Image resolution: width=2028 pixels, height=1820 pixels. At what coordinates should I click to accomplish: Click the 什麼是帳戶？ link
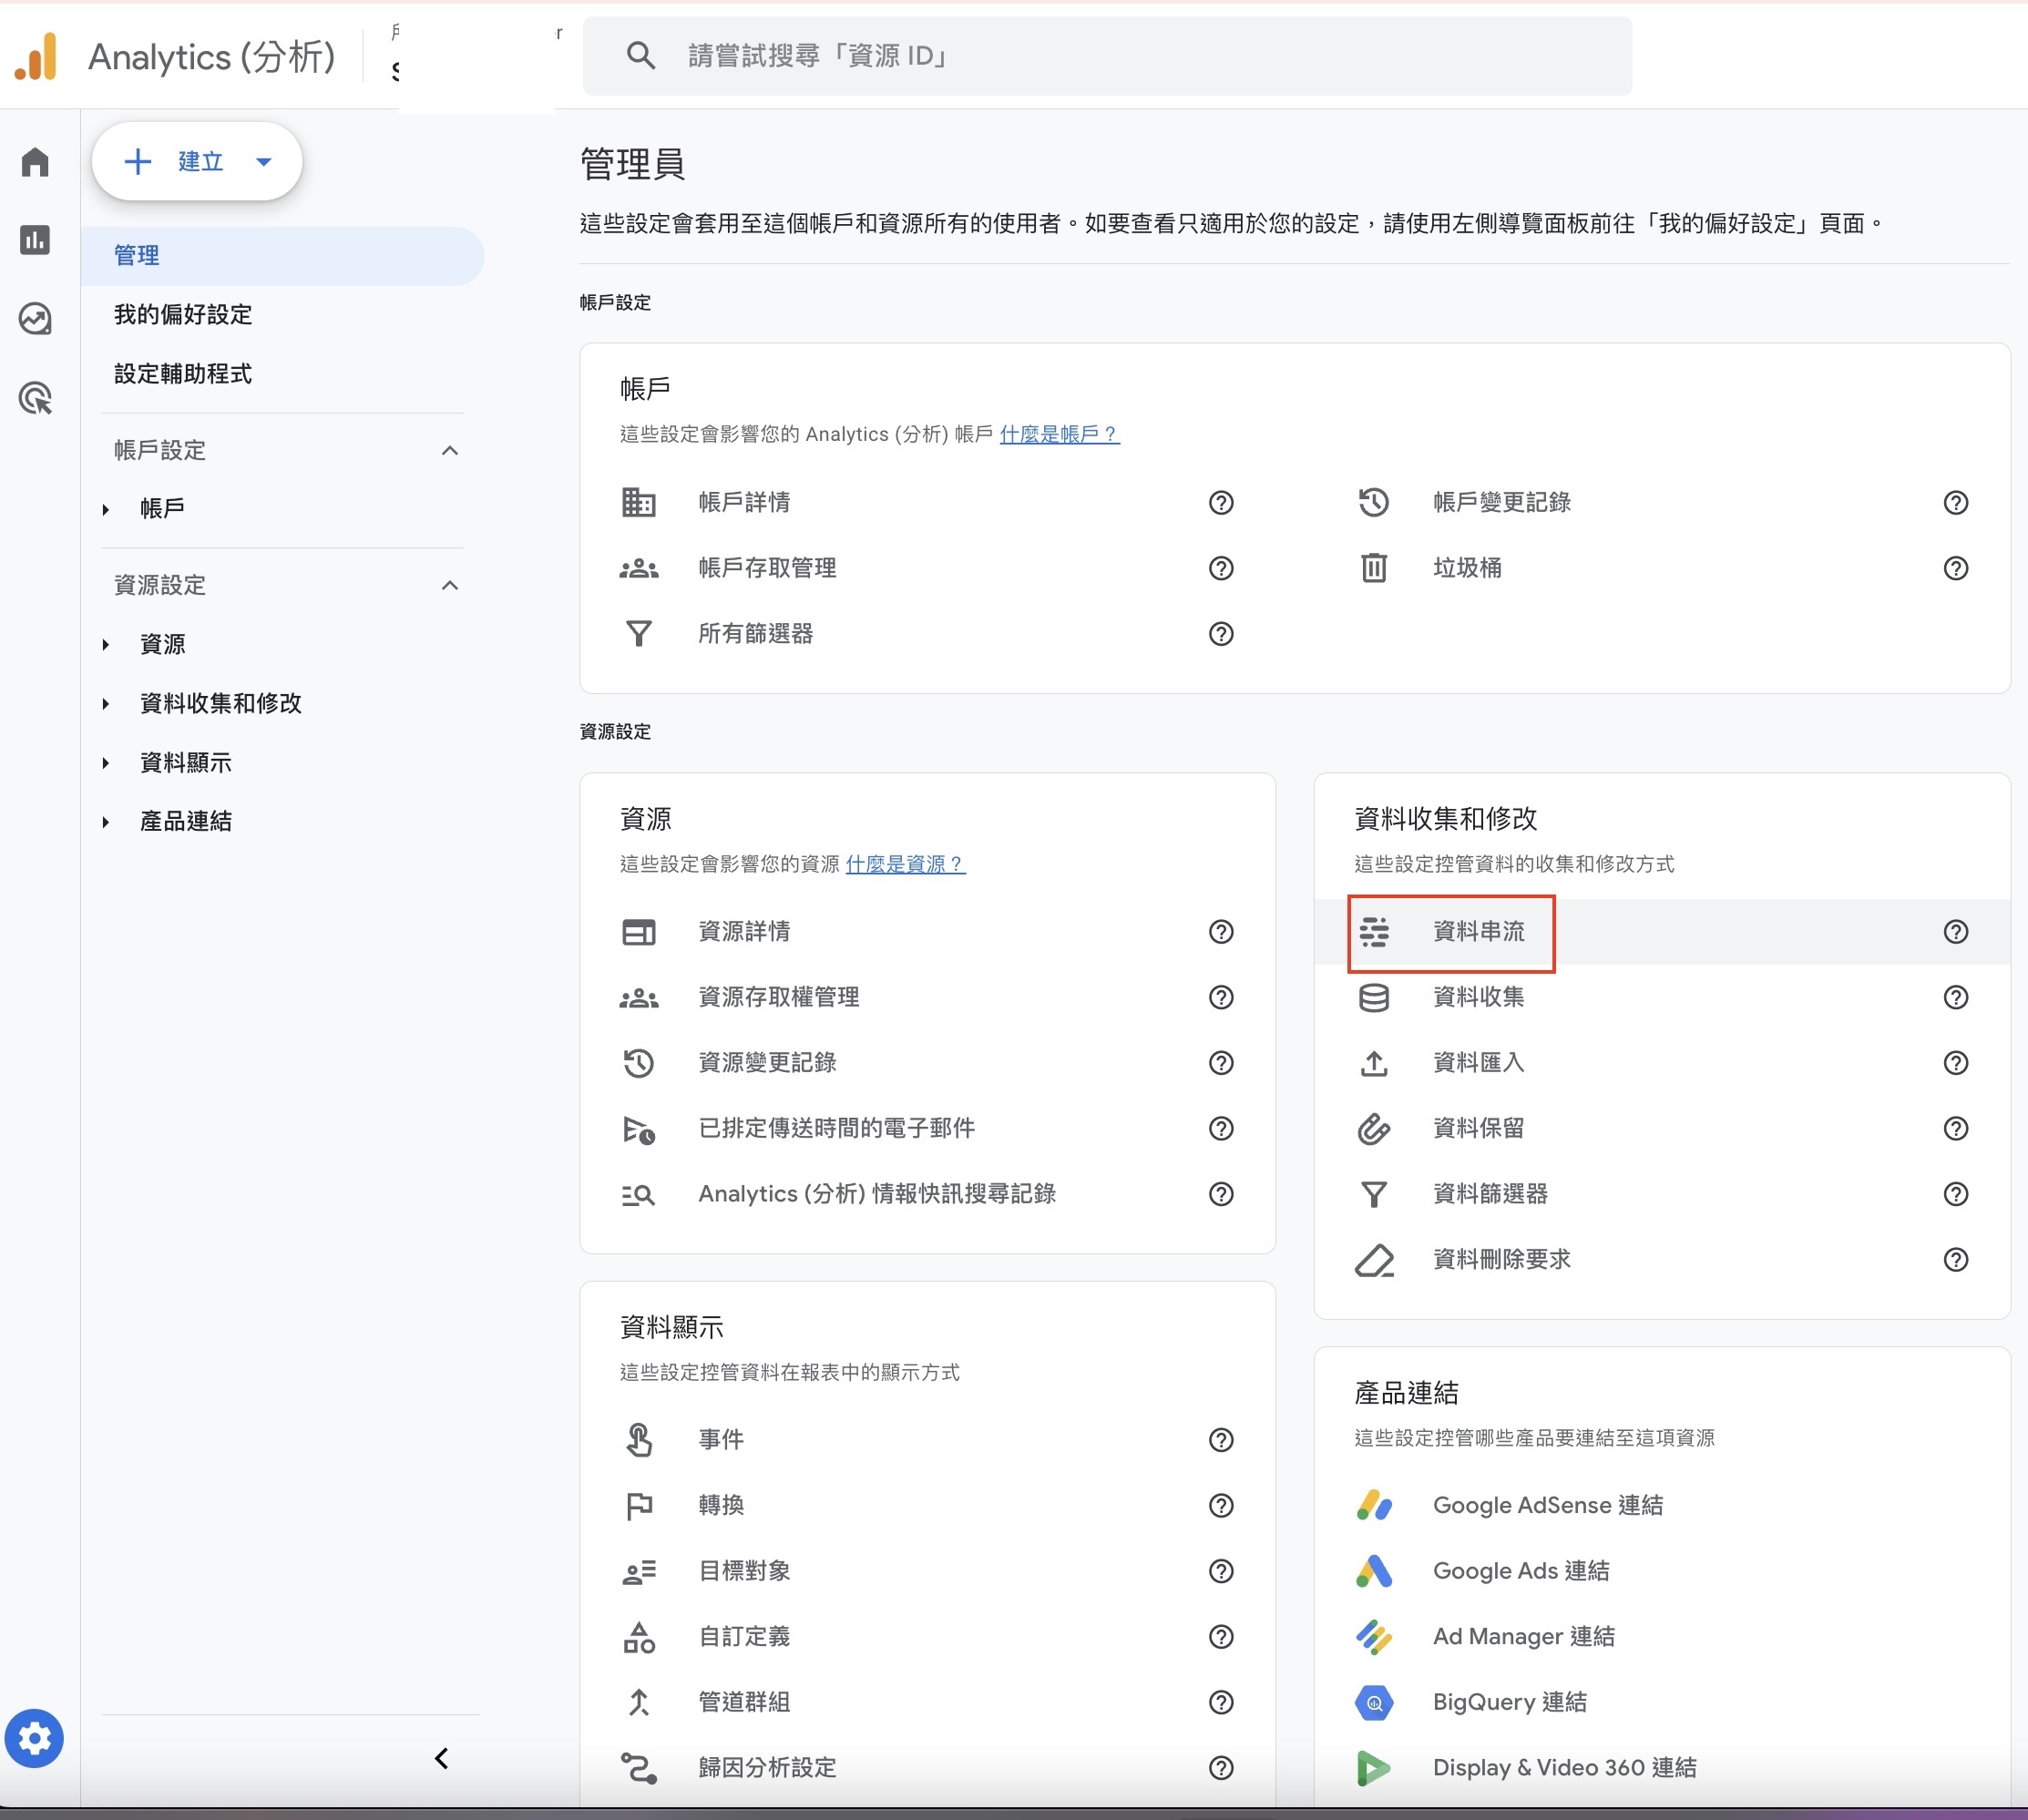(x=1059, y=434)
